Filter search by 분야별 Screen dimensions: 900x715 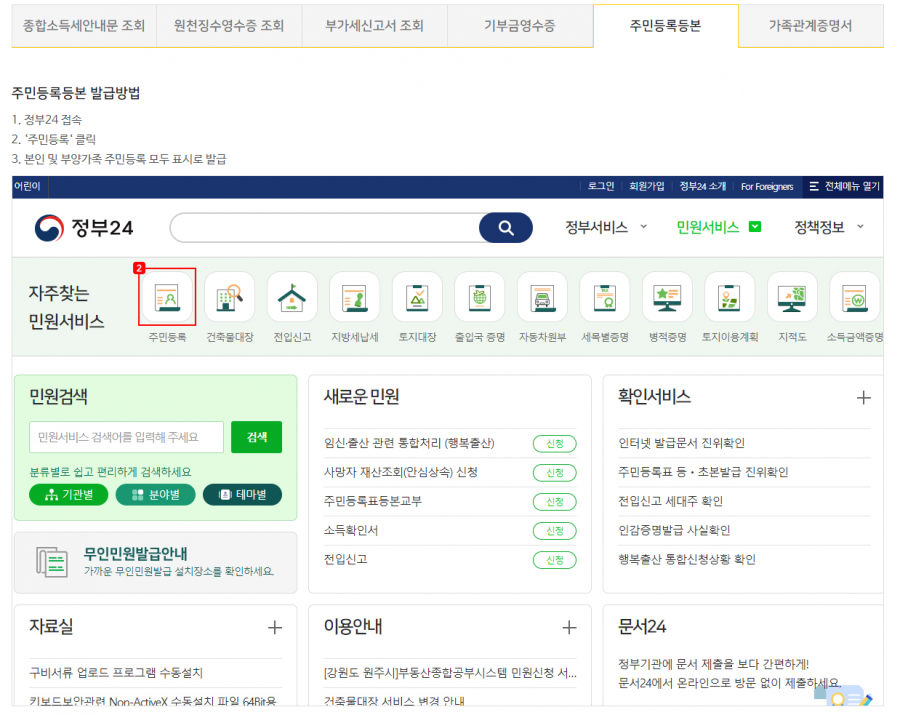click(156, 495)
